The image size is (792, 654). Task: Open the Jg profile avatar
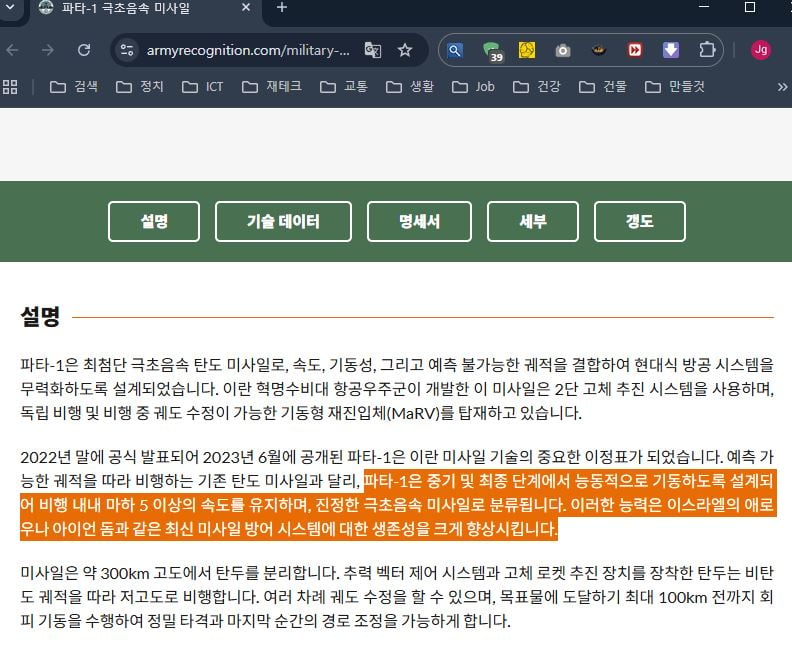[x=761, y=50]
